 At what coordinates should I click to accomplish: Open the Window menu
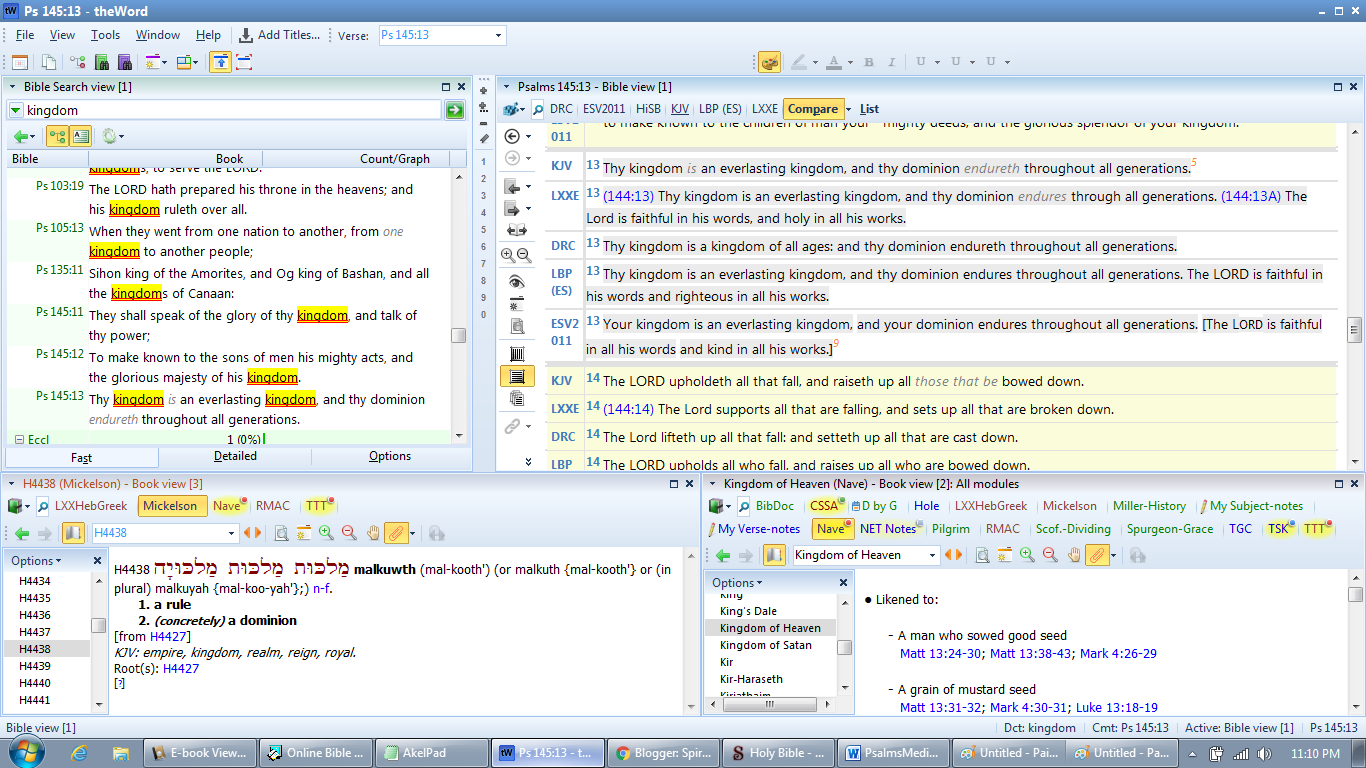pyautogui.click(x=158, y=35)
